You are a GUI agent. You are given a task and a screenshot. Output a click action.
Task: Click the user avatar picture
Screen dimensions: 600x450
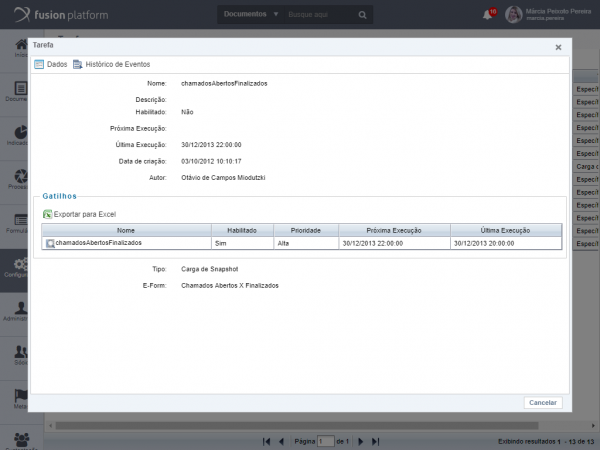[x=513, y=15]
